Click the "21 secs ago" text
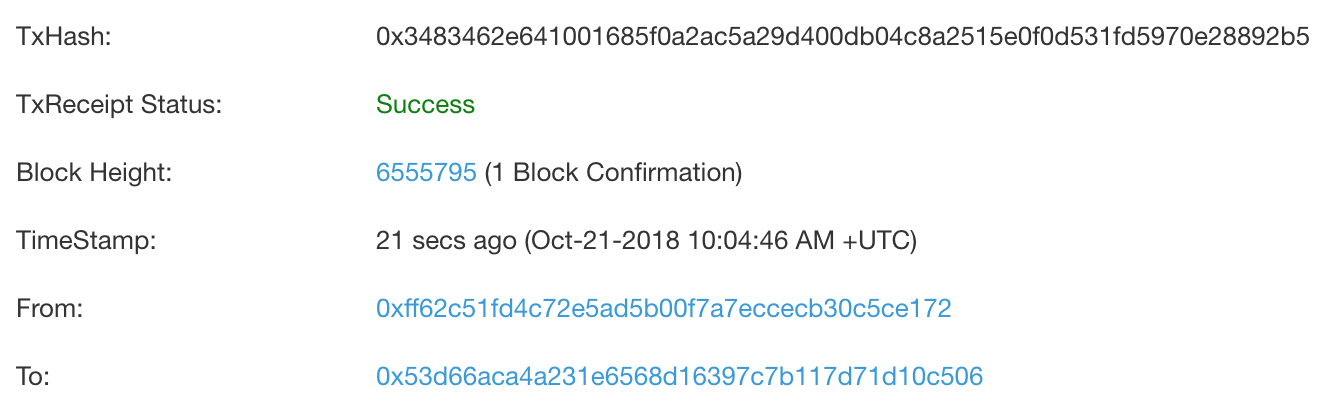 point(444,241)
